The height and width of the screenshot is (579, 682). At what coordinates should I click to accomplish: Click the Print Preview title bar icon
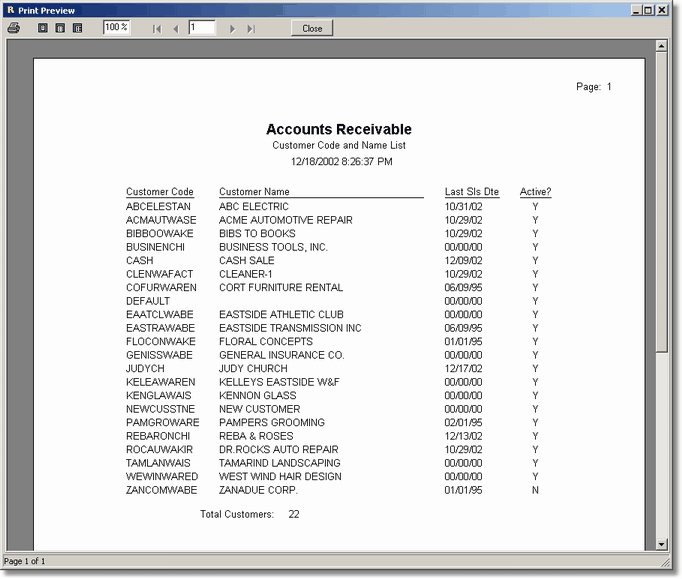pos(11,10)
